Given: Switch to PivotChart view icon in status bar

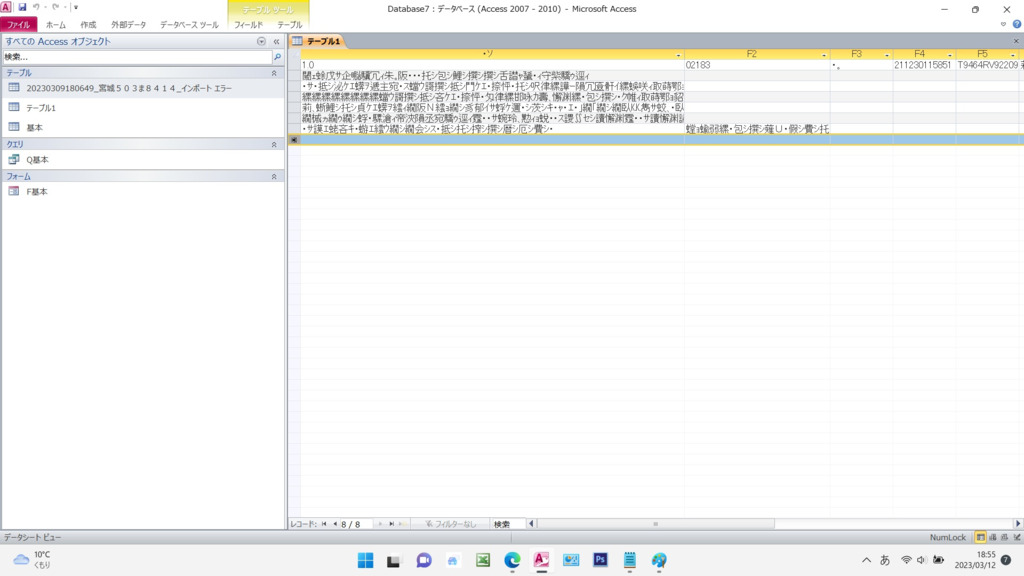Looking at the screenshot, I should 1004,537.
